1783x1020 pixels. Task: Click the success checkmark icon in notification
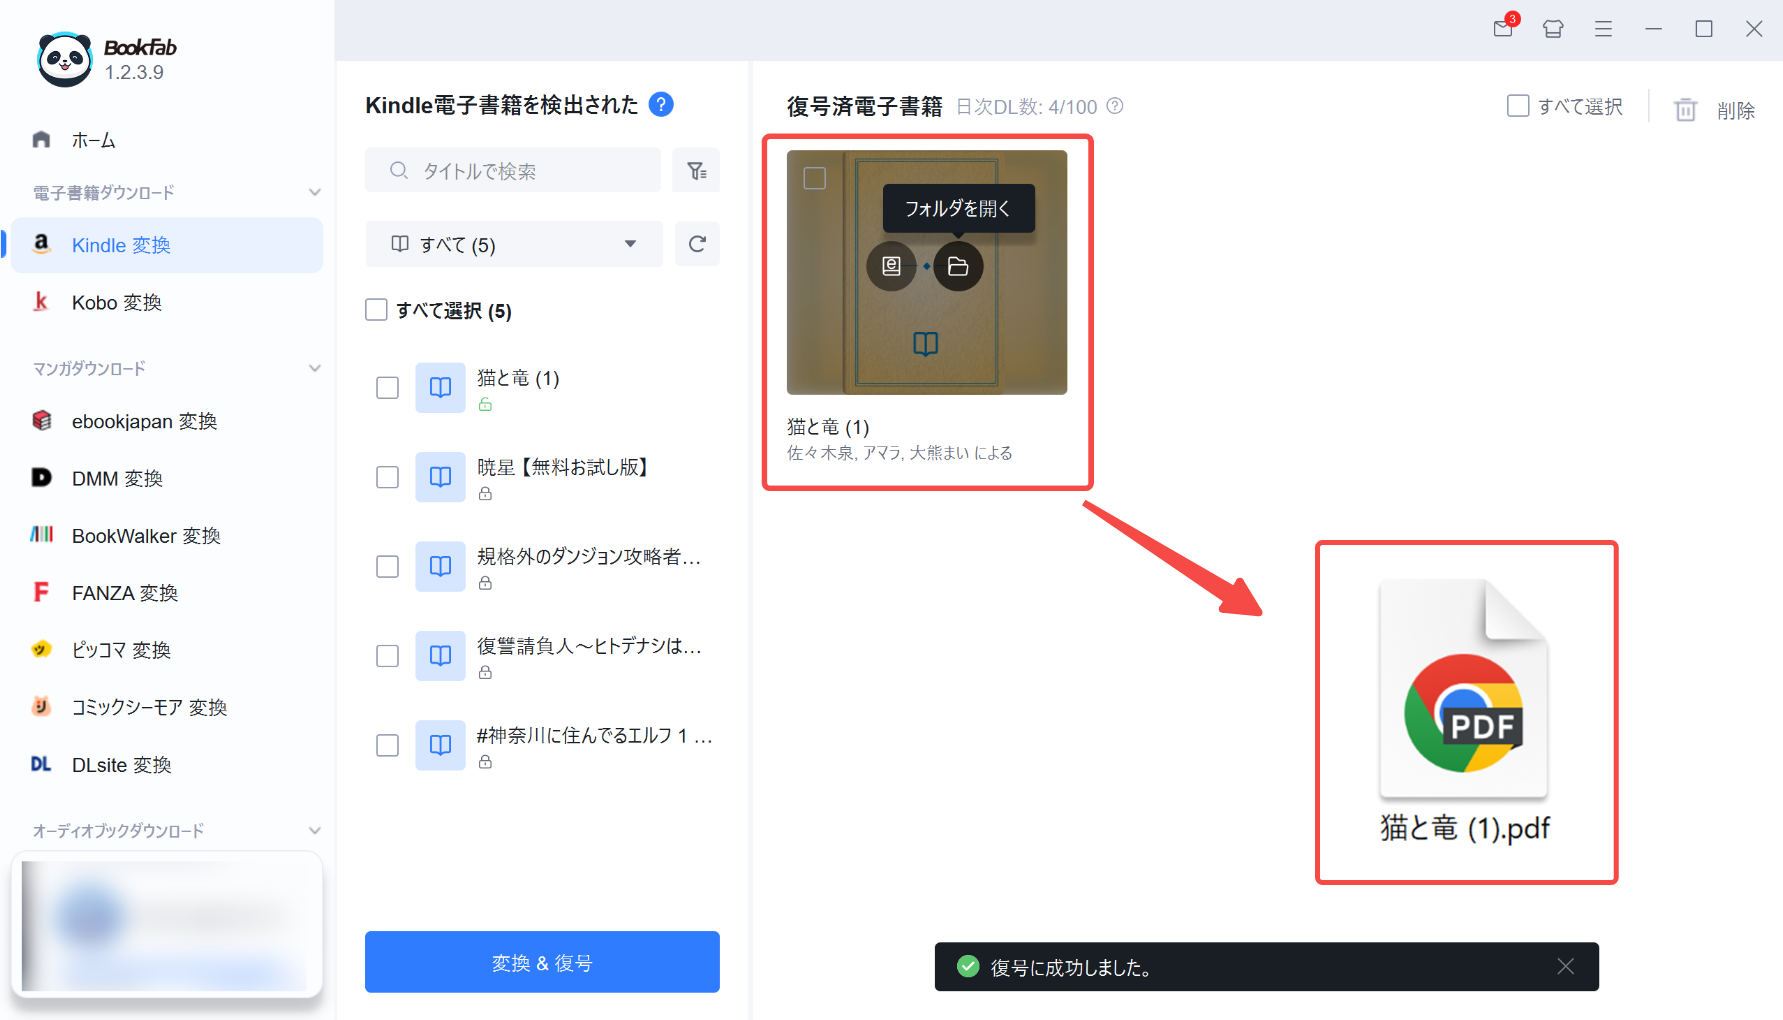click(967, 966)
